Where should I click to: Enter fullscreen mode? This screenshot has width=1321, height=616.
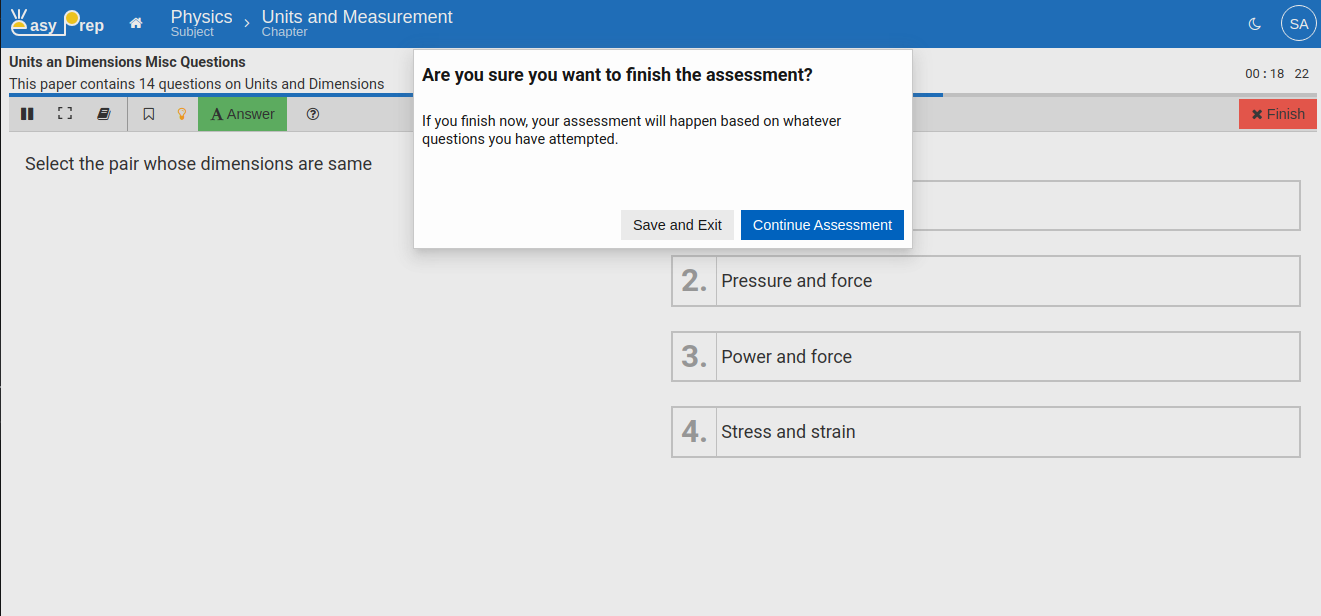(64, 113)
